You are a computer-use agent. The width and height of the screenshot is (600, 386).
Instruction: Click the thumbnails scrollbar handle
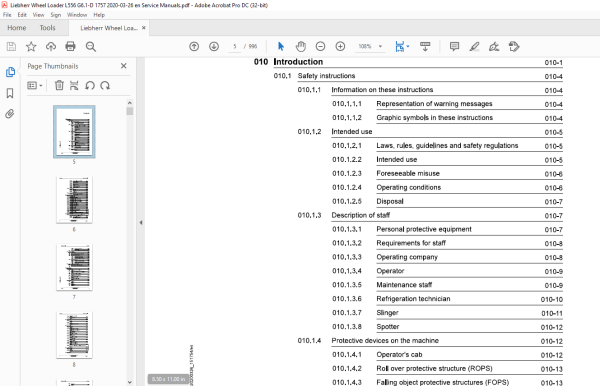[x=130, y=111]
